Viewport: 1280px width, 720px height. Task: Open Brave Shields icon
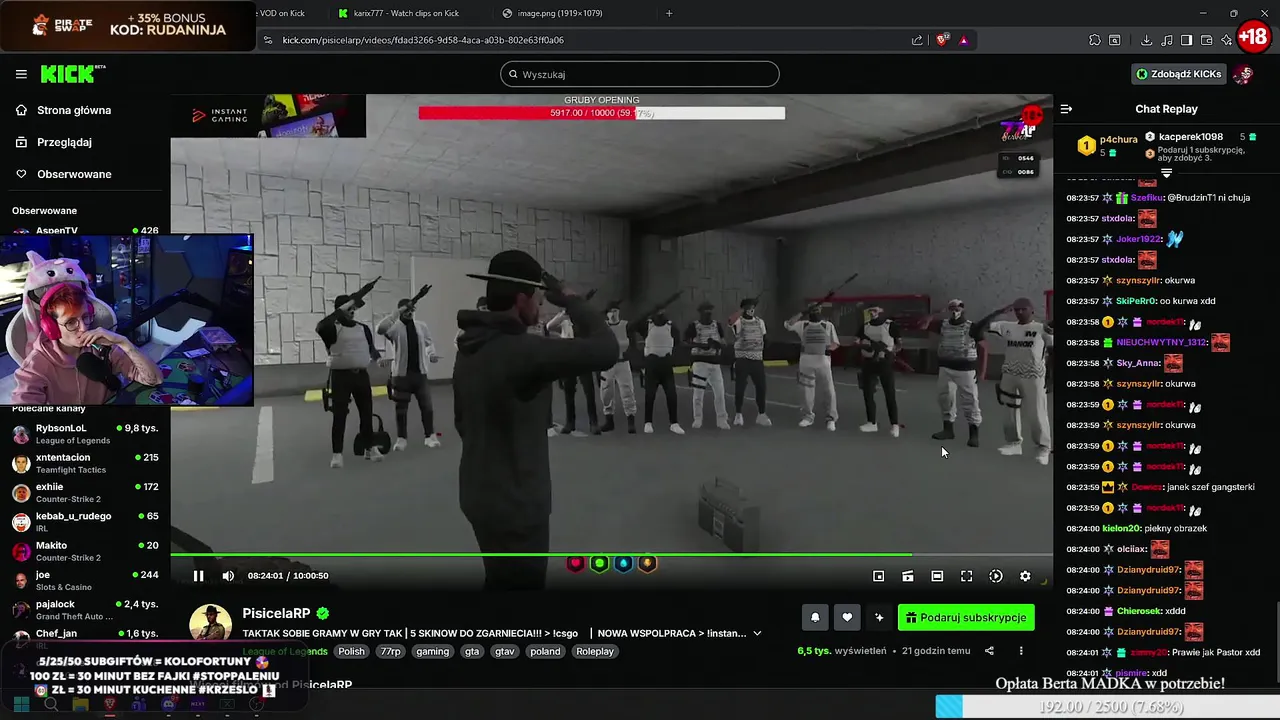[x=942, y=40]
